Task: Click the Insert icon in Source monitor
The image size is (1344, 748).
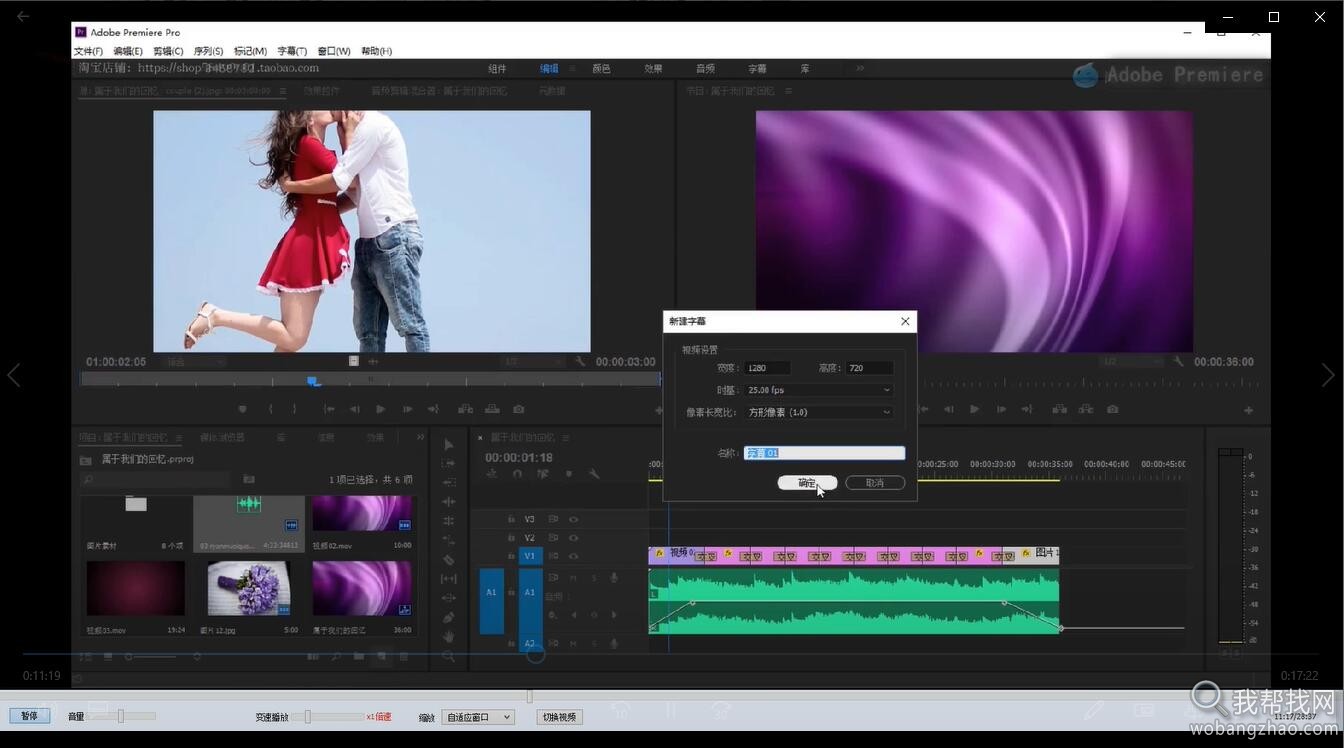Action: click(x=465, y=409)
